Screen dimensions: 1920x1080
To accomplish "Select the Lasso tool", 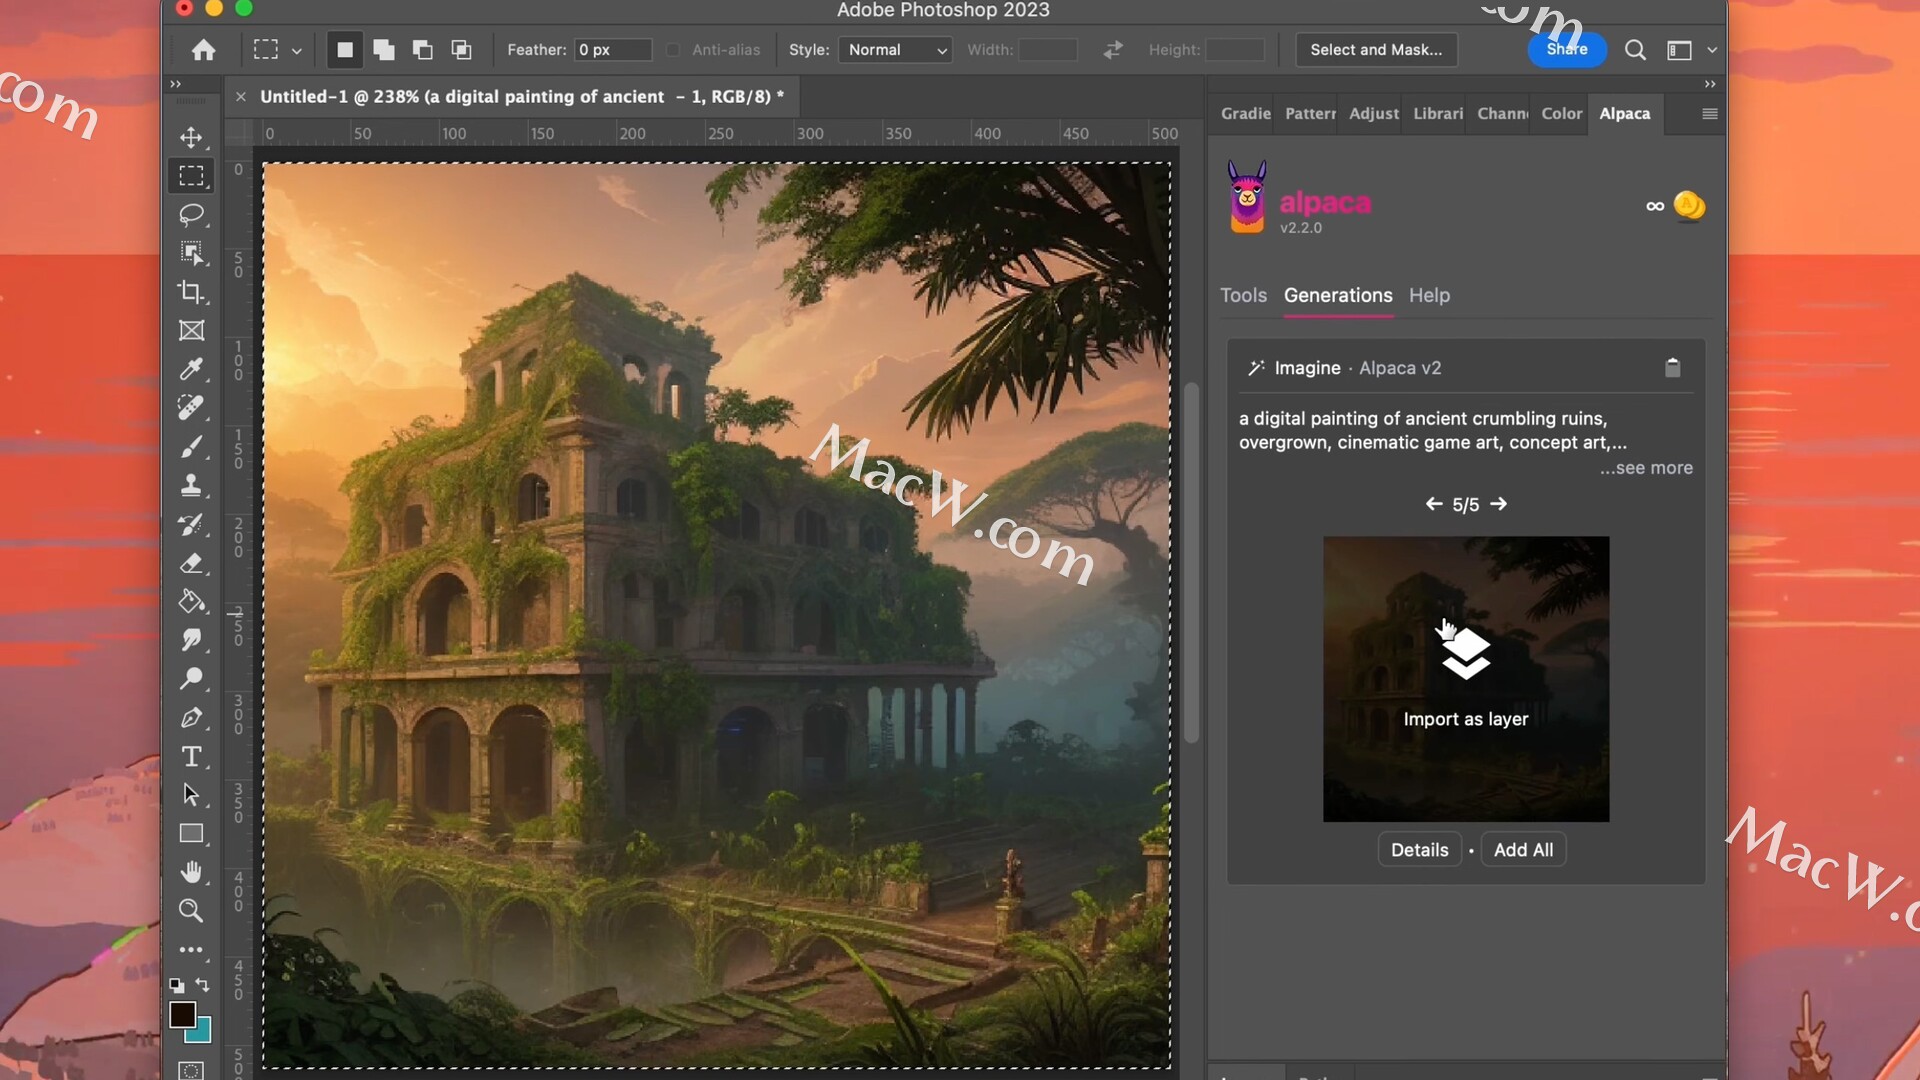I will (191, 214).
